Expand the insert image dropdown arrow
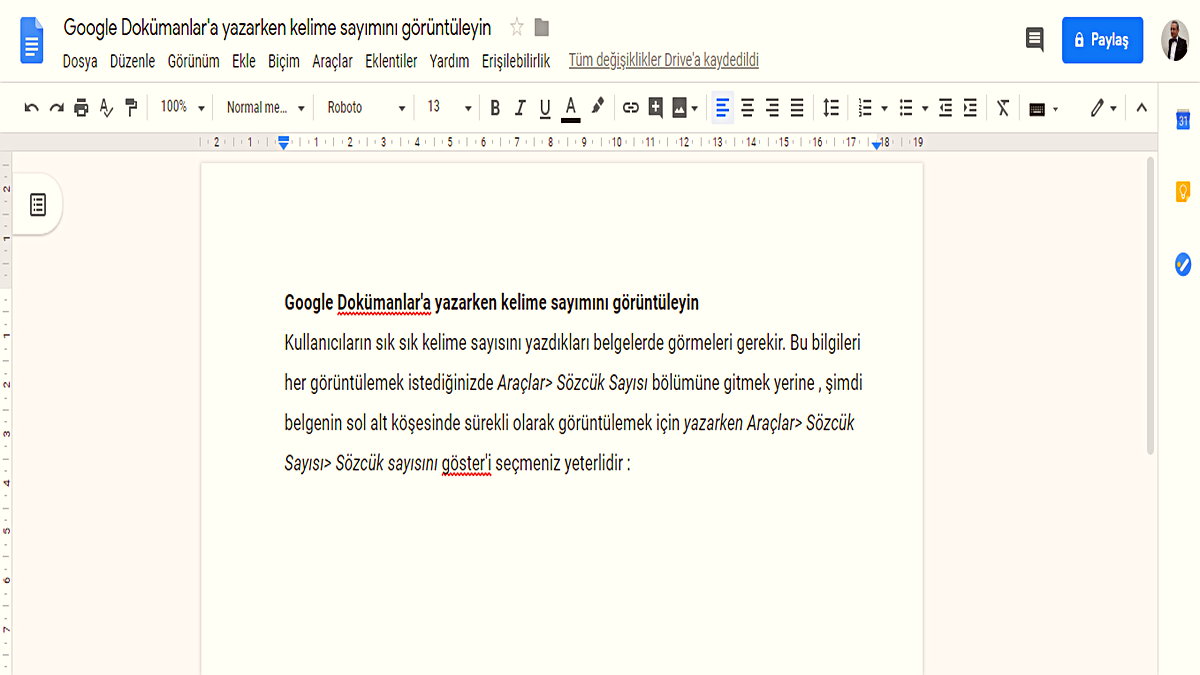Image resolution: width=1200 pixels, height=675 pixels. click(x=695, y=108)
